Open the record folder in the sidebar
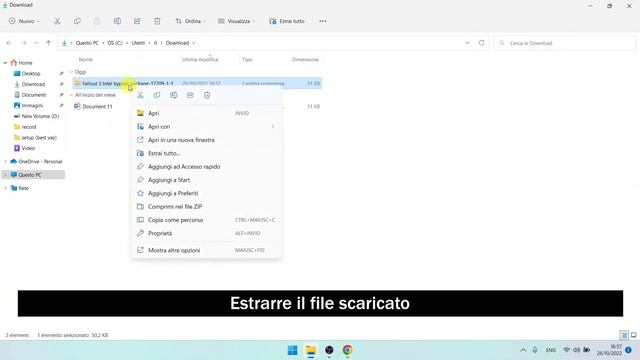The height and width of the screenshot is (360, 640). [x=29, y=127]
